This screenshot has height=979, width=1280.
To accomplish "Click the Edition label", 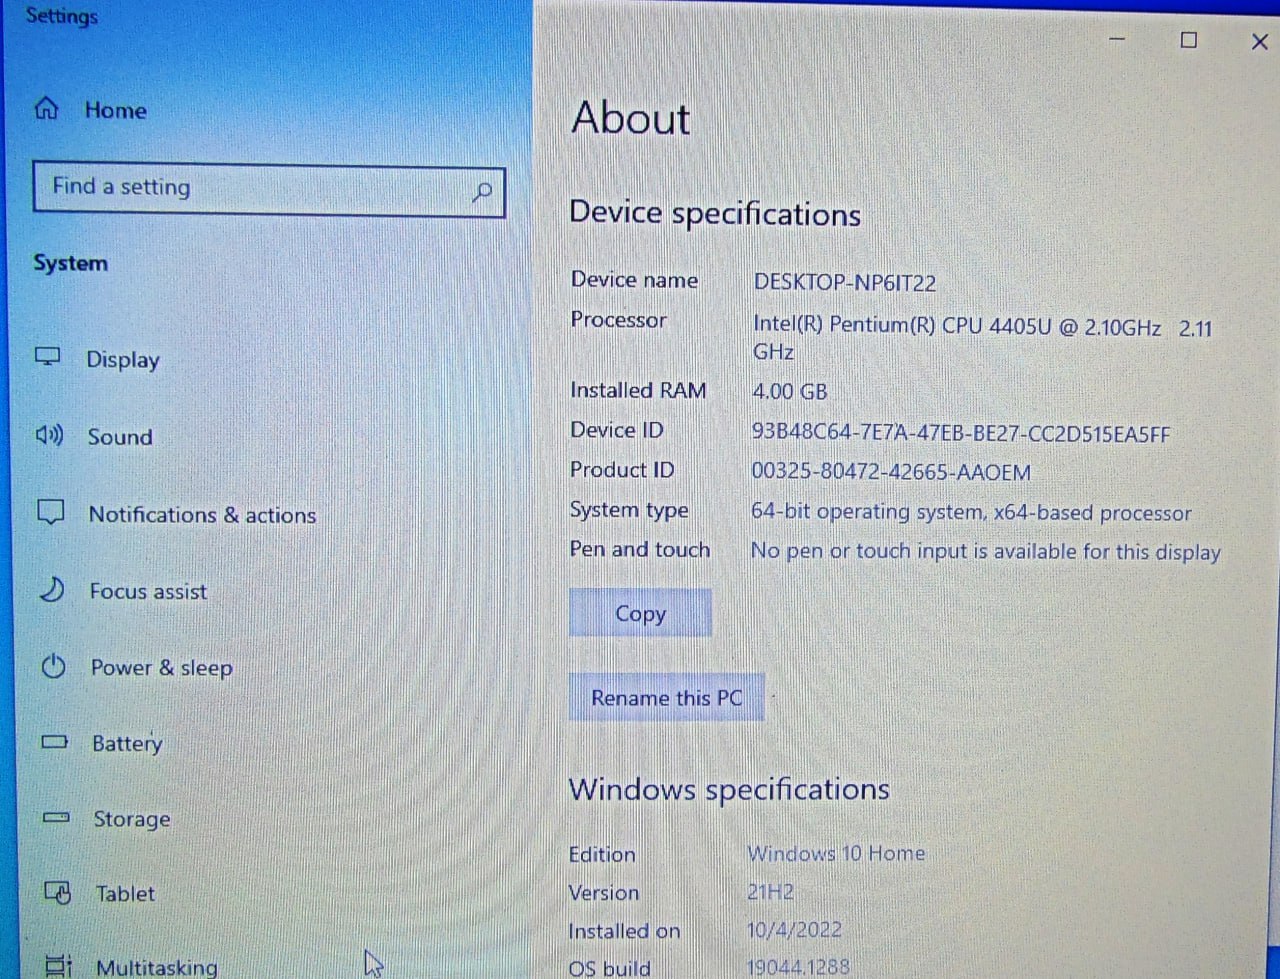I will pos(602,854).
